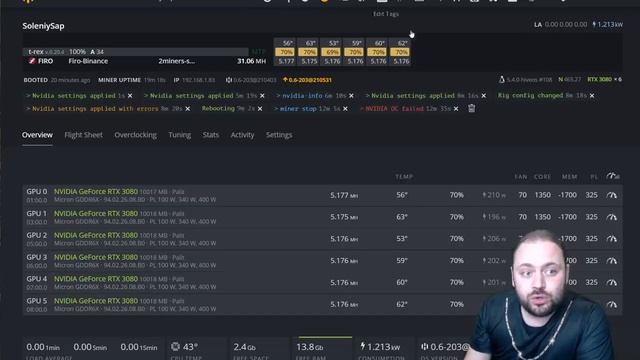Dismiss the 'miner stop' notification
Screen dimensions: 640x360
345,109
